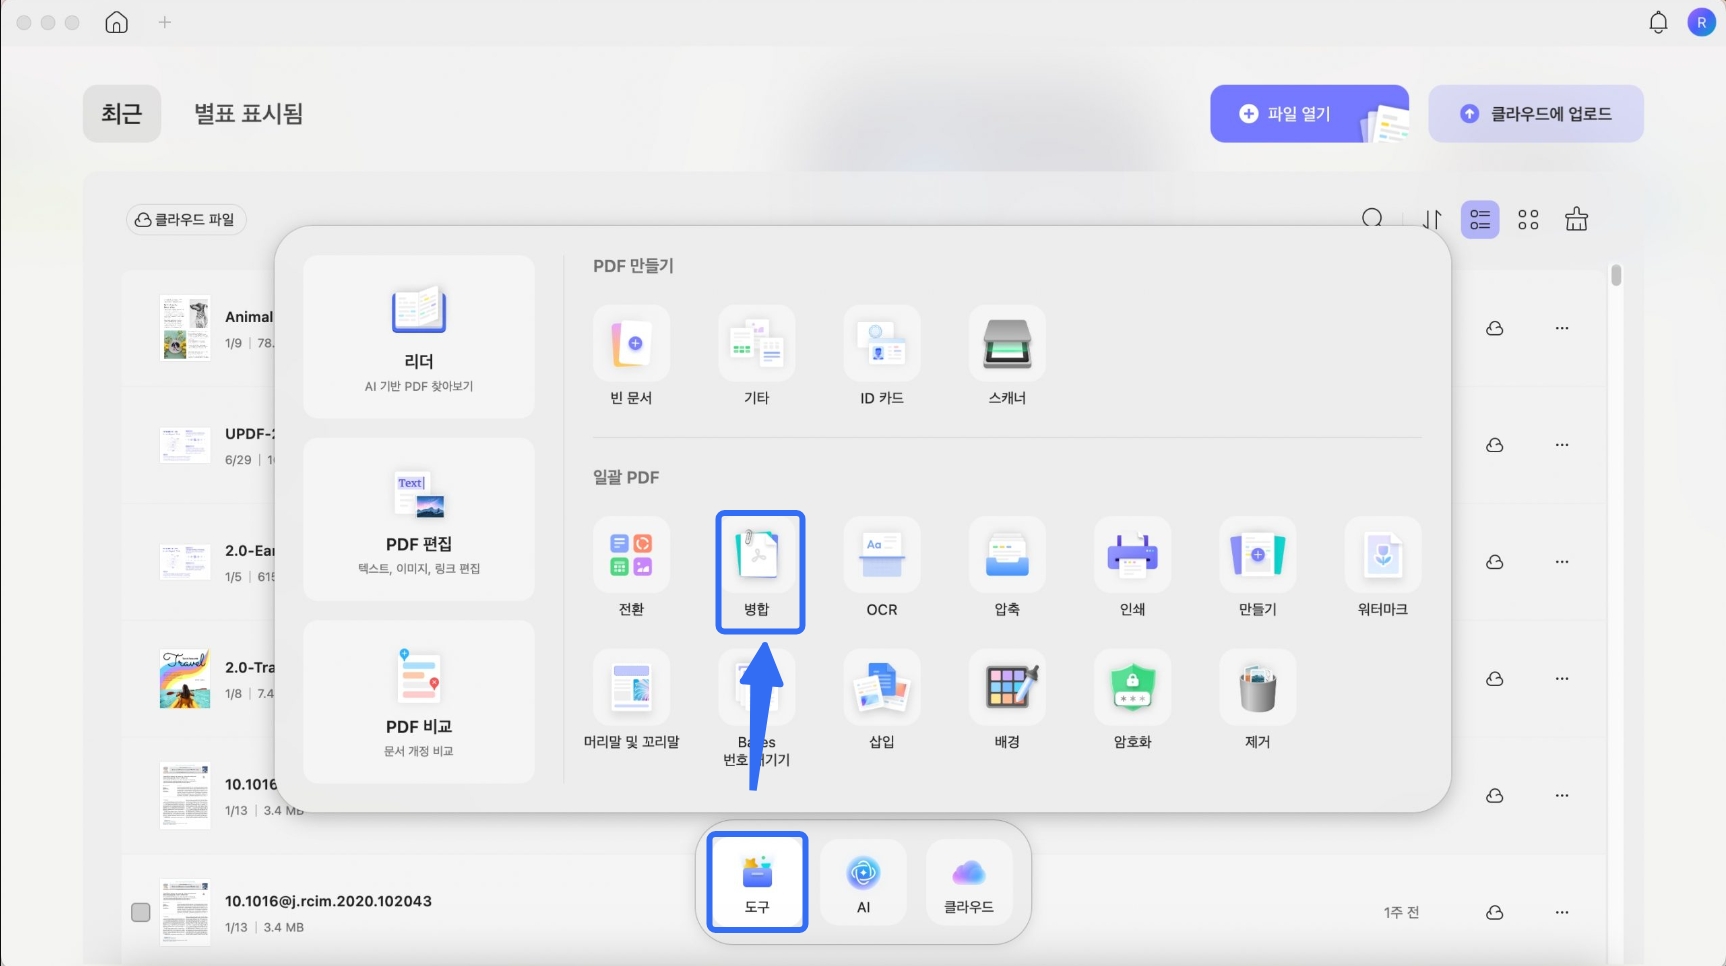The image size is (1726, 966).
Task: Switch to the AI tab in bottom bar
Action: pos(862,881)
